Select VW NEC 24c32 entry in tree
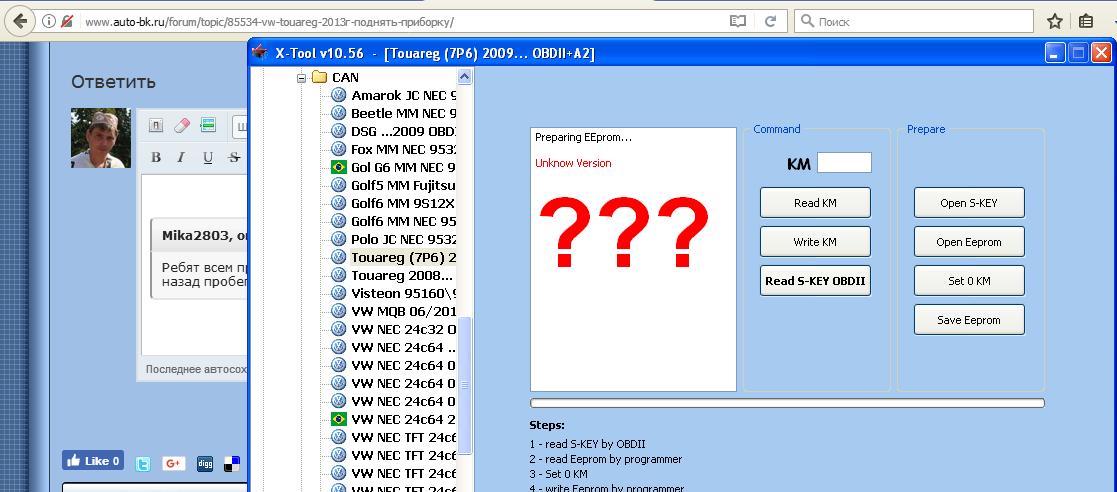 click(x=403, y=329)
